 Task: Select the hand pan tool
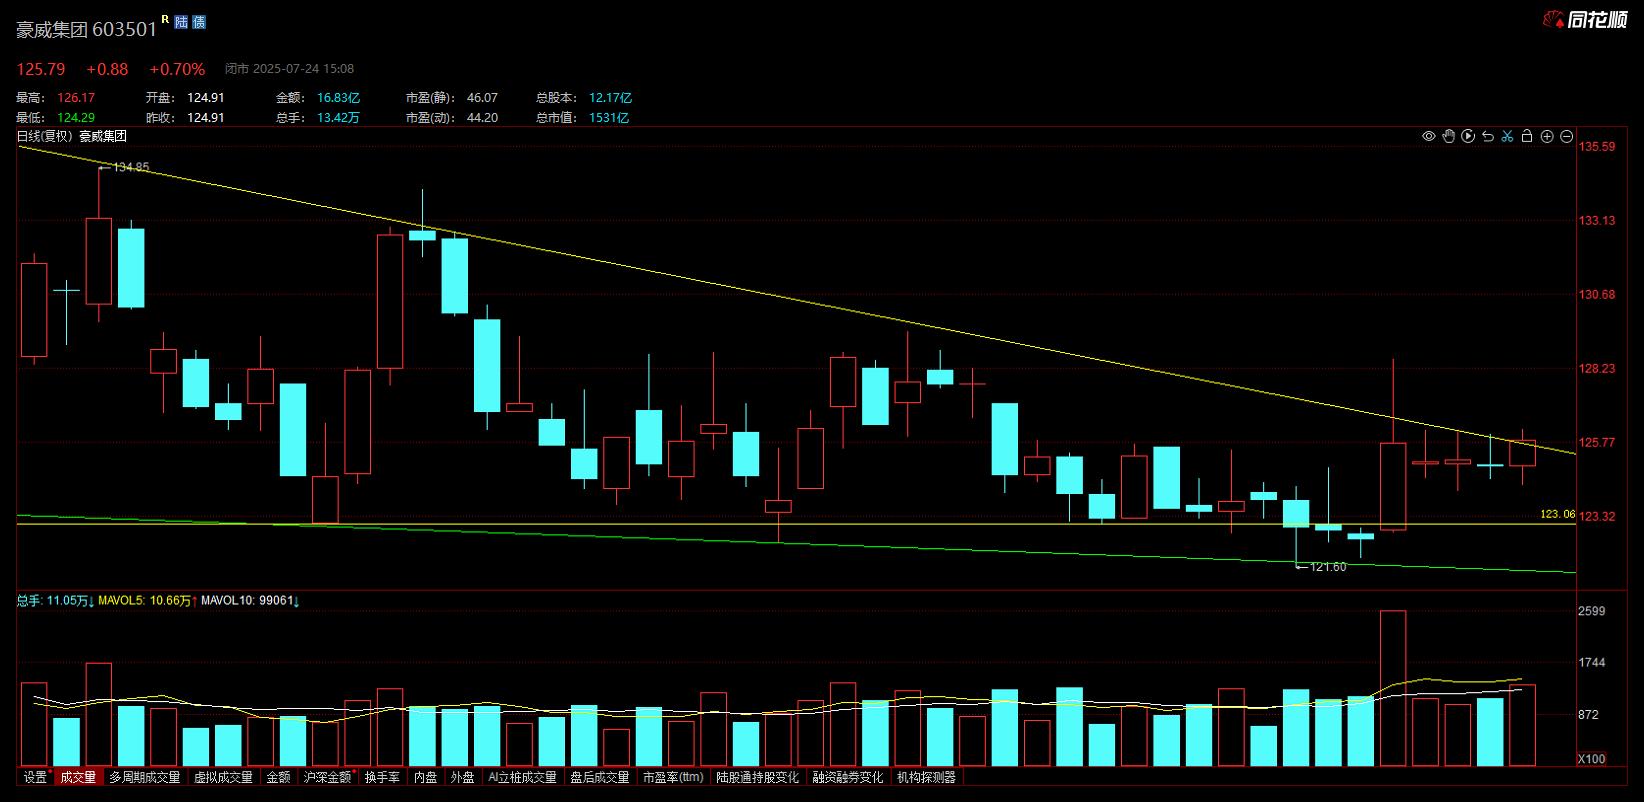coord(1448,136)
